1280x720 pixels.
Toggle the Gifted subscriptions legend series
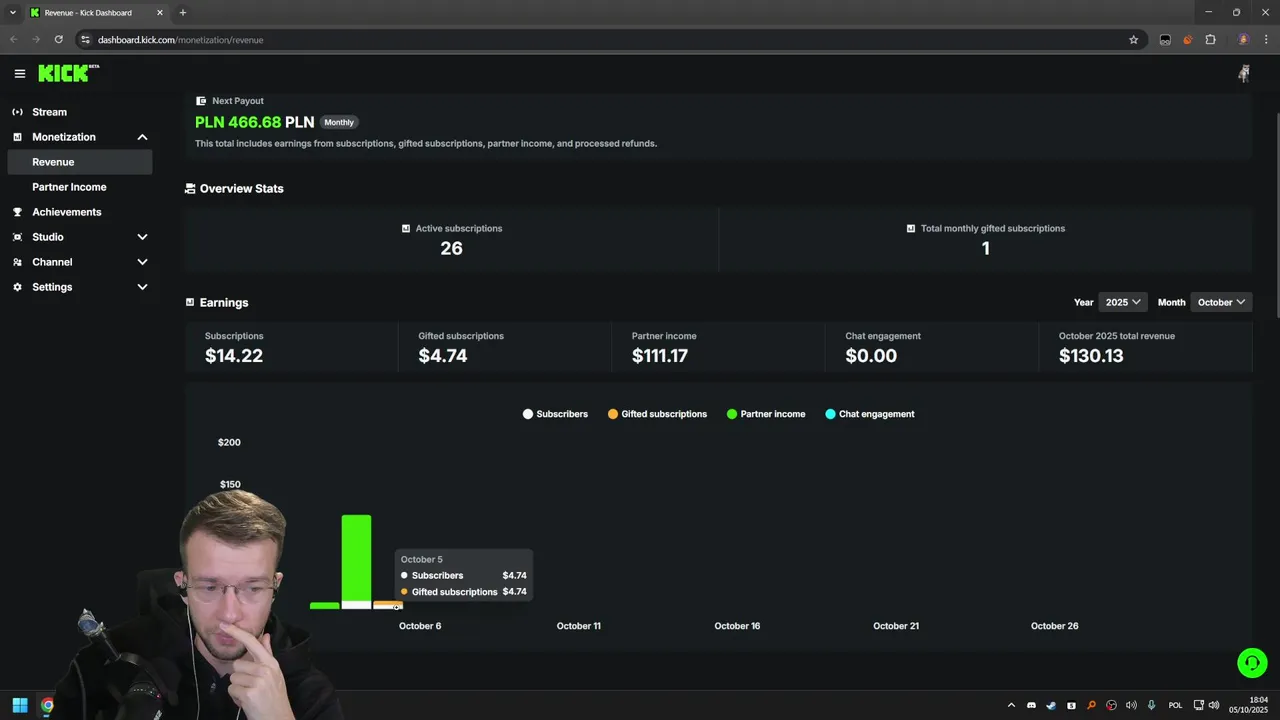click(657, 414)
